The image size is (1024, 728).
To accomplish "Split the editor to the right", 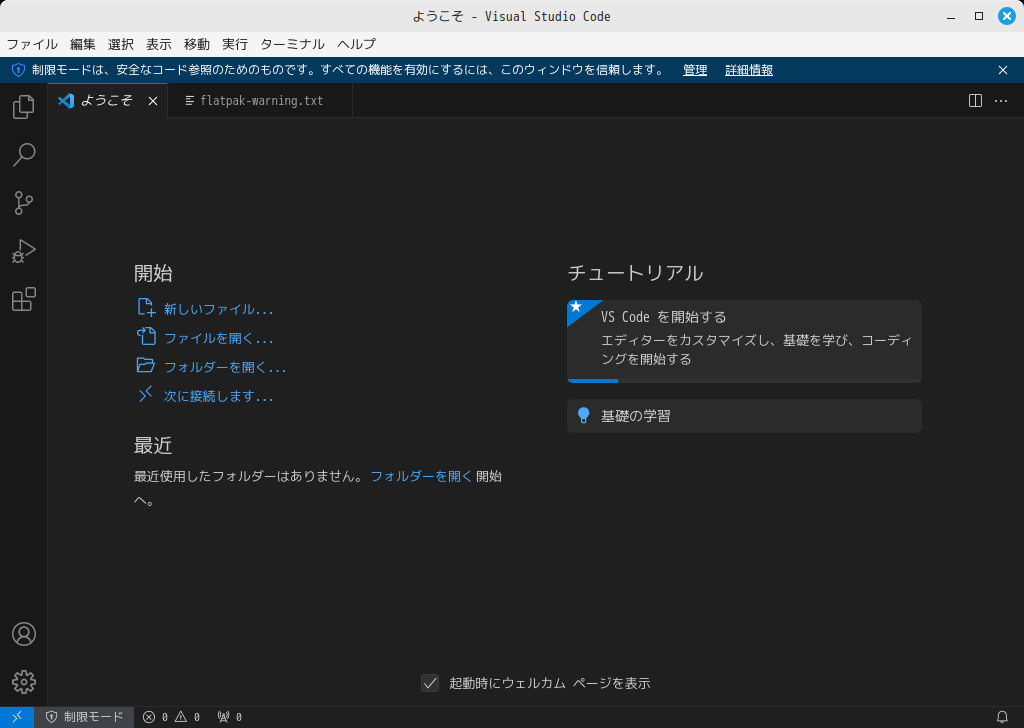I will tap(975, 101).
